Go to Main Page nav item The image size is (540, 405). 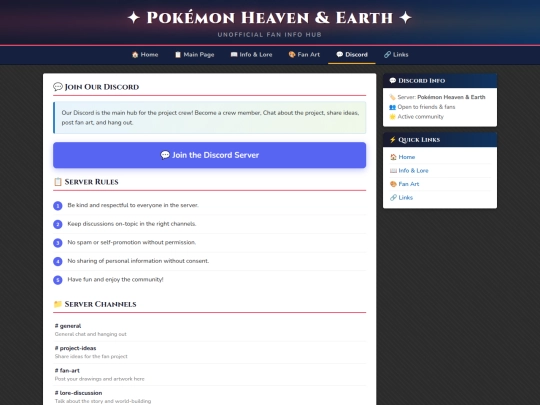click(194, 54)
